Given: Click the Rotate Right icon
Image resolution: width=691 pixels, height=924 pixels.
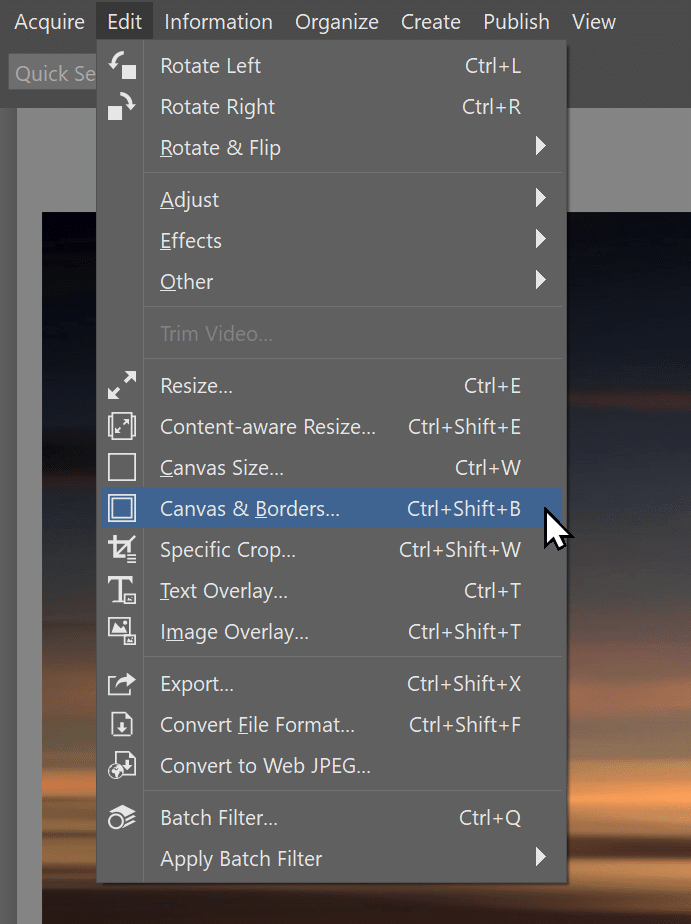Looking at the screenshot, I should click(x=122, y=107).
